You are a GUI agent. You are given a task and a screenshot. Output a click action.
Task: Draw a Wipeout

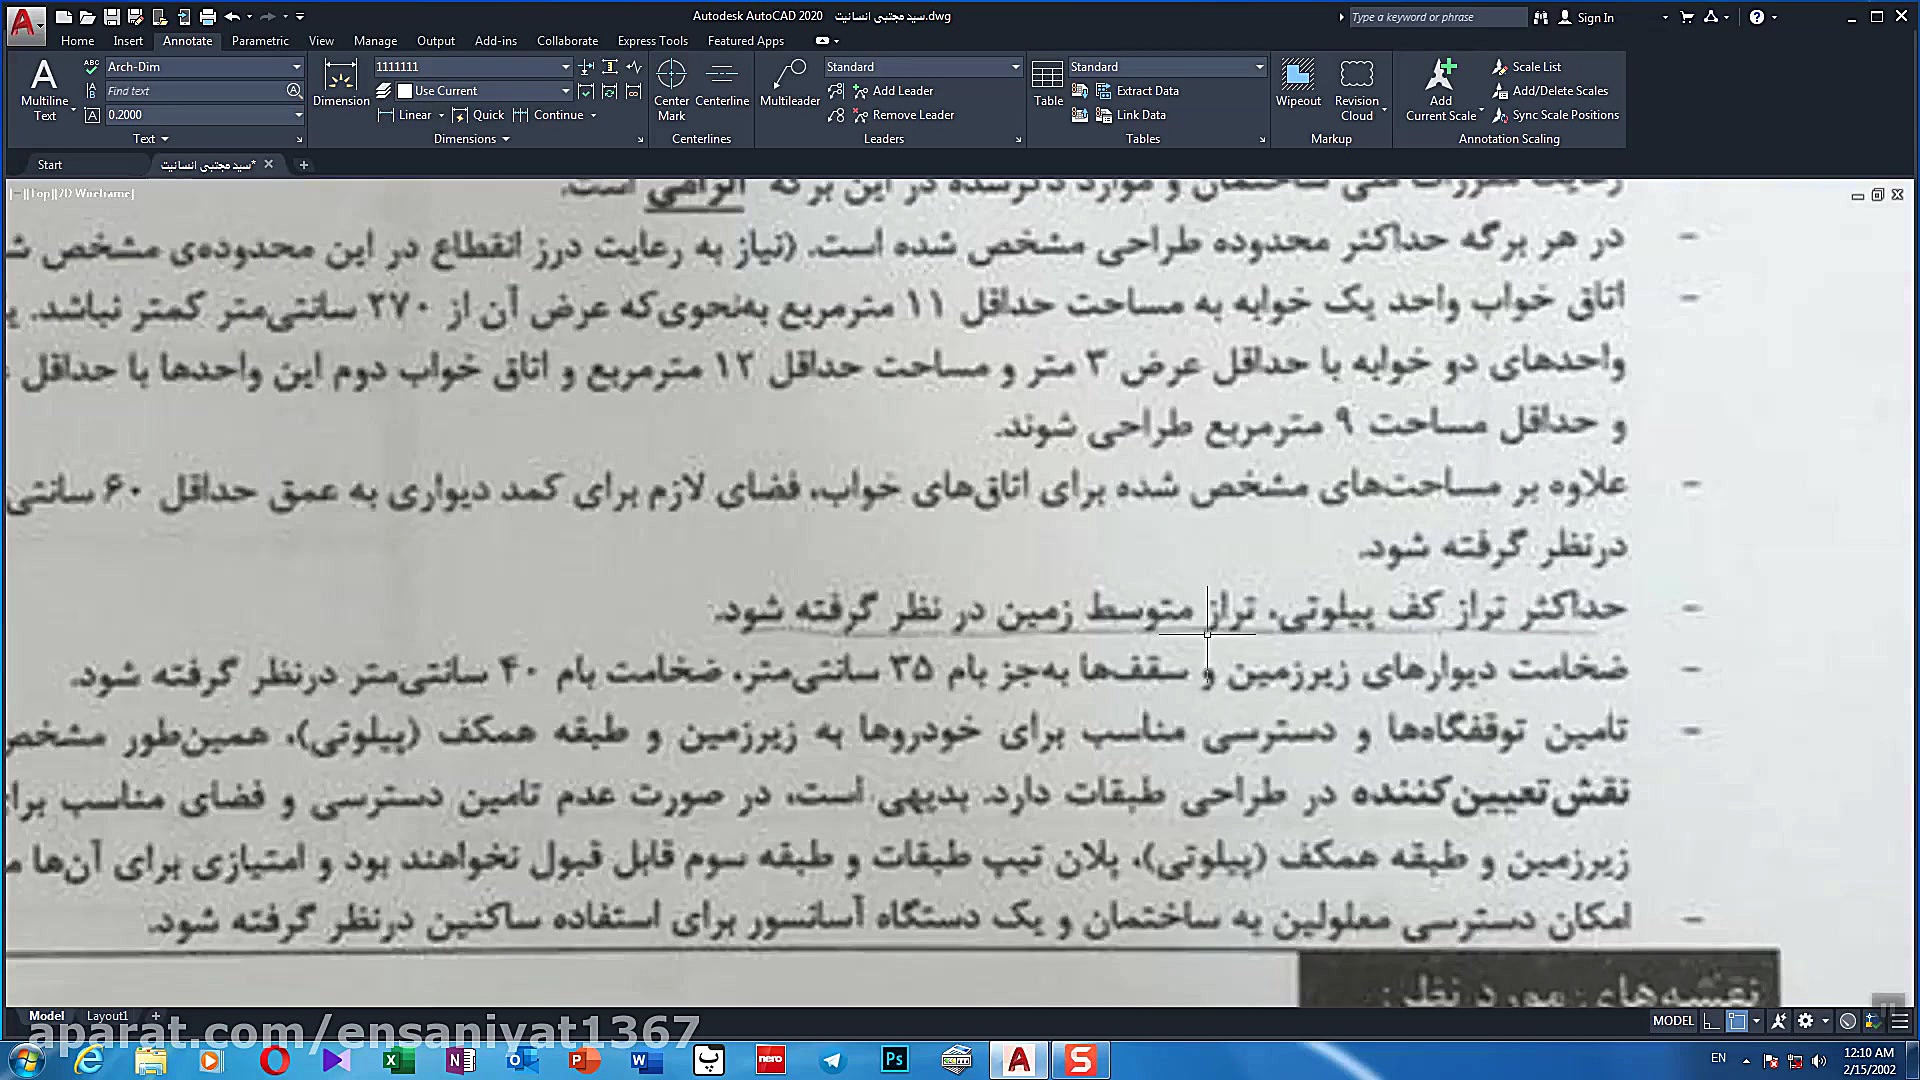click(x=1298, y=85)
